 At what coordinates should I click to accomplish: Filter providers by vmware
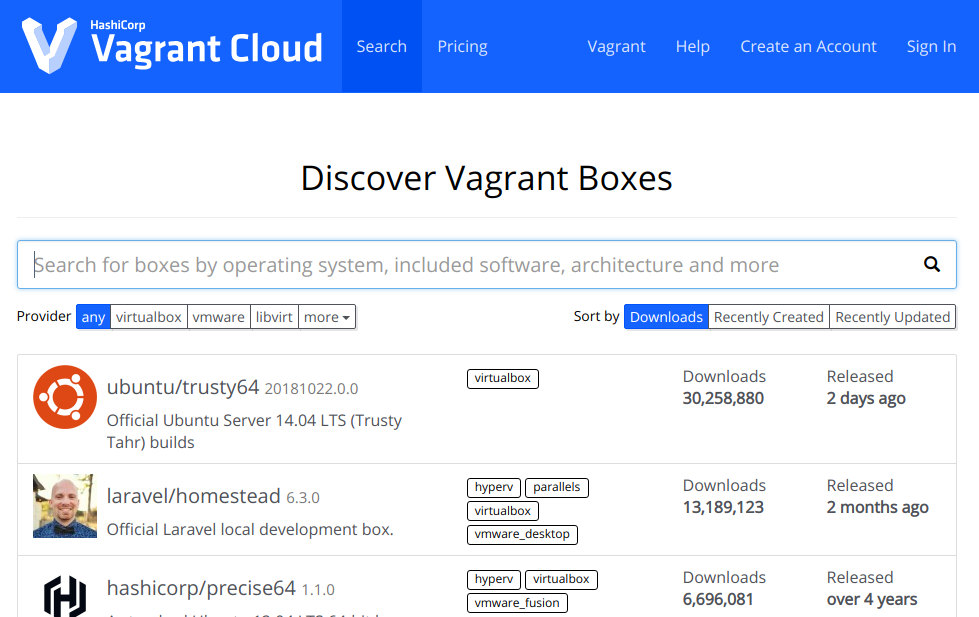pos(219,317)
